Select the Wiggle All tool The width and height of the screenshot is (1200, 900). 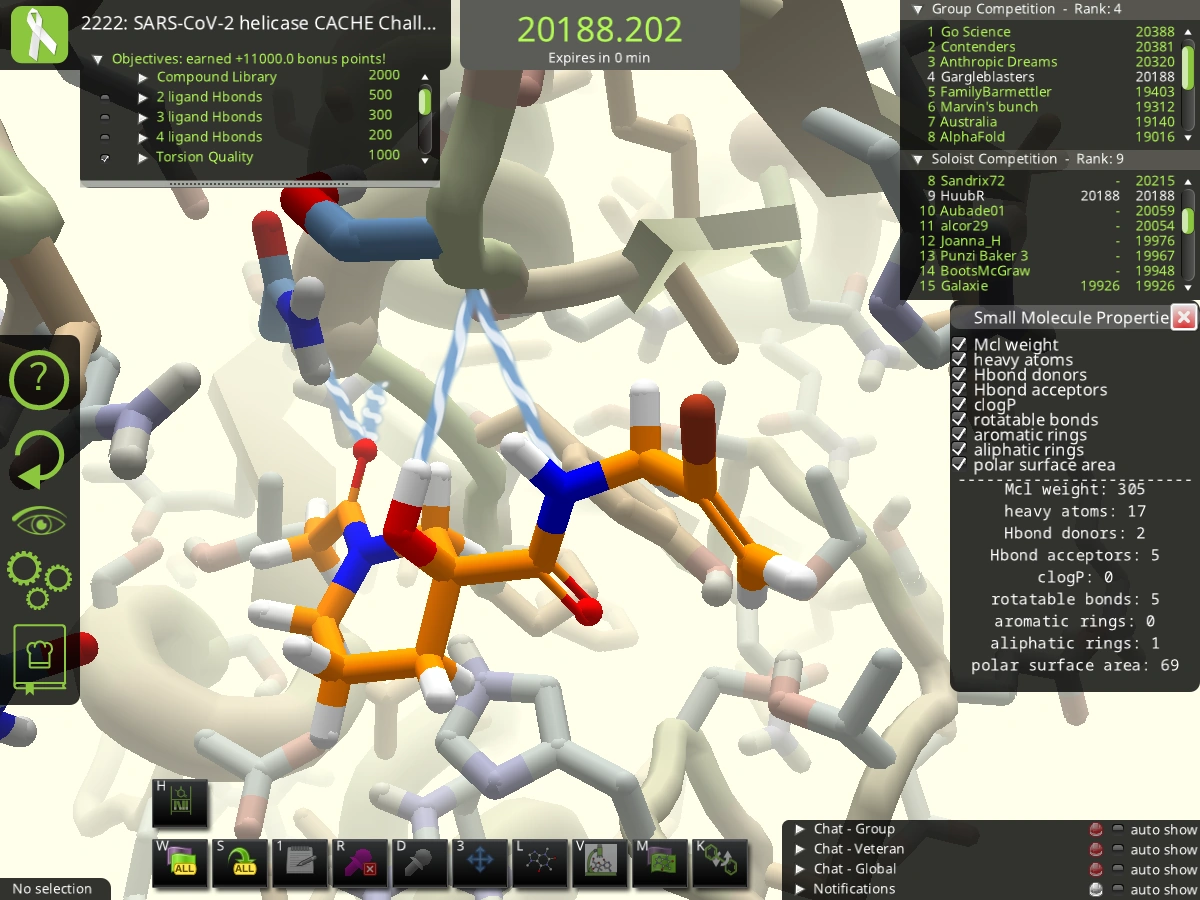pyautogui.click(x=180, y=863)
